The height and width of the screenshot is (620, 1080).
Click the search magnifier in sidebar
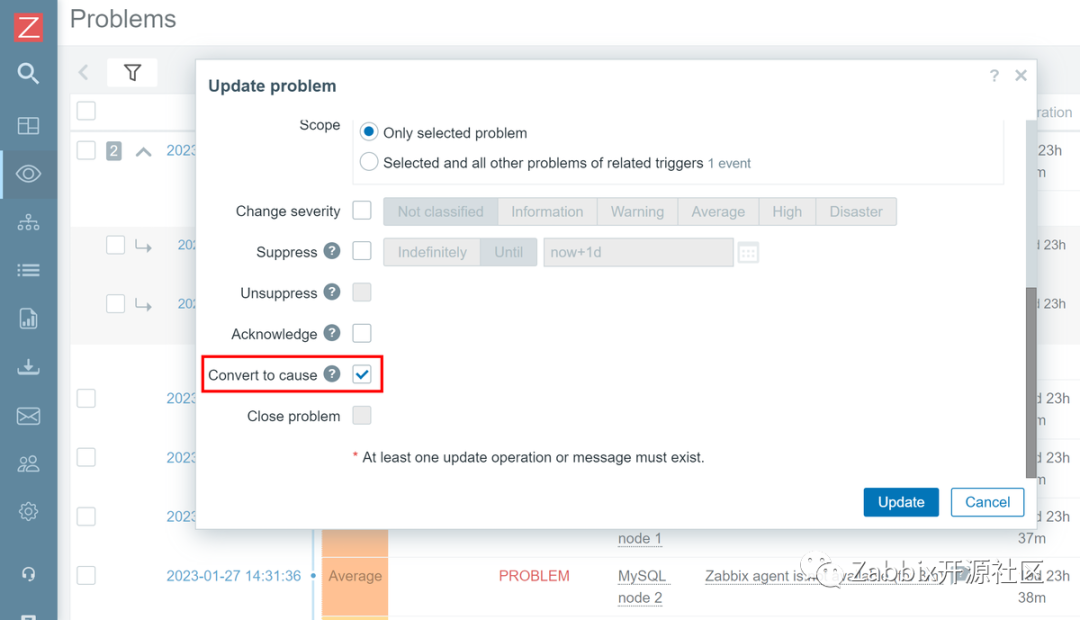(28, 73)
